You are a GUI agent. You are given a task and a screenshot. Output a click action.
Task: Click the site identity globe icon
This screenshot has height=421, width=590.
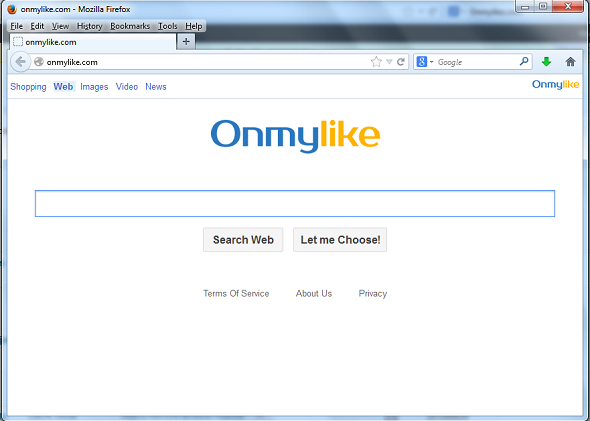39,62
